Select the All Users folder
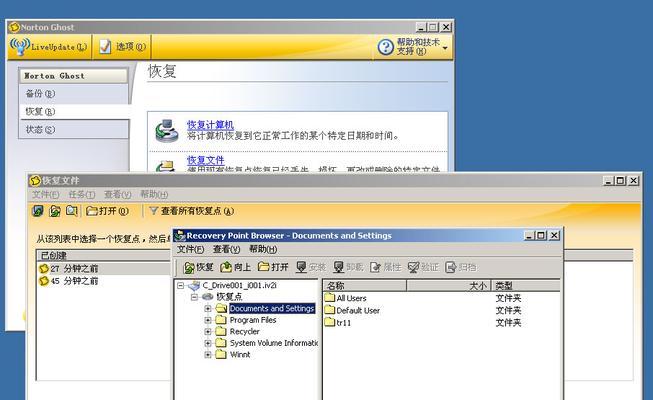 (x=346, y=298)
